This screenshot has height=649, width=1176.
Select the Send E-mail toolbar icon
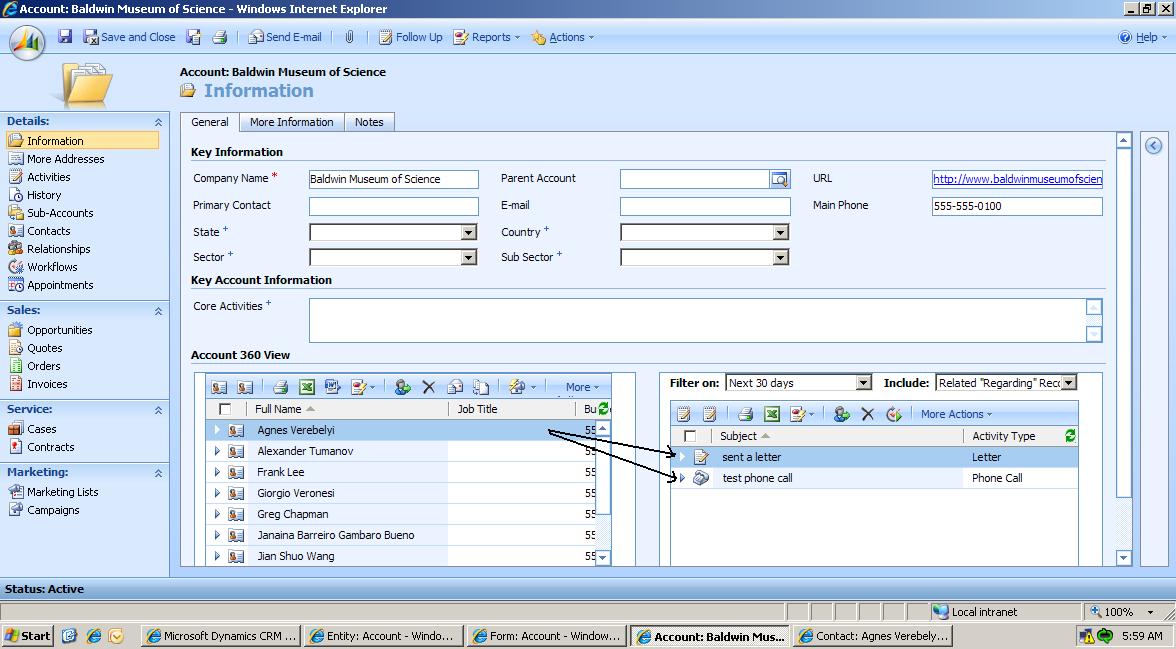pos(285,37)
